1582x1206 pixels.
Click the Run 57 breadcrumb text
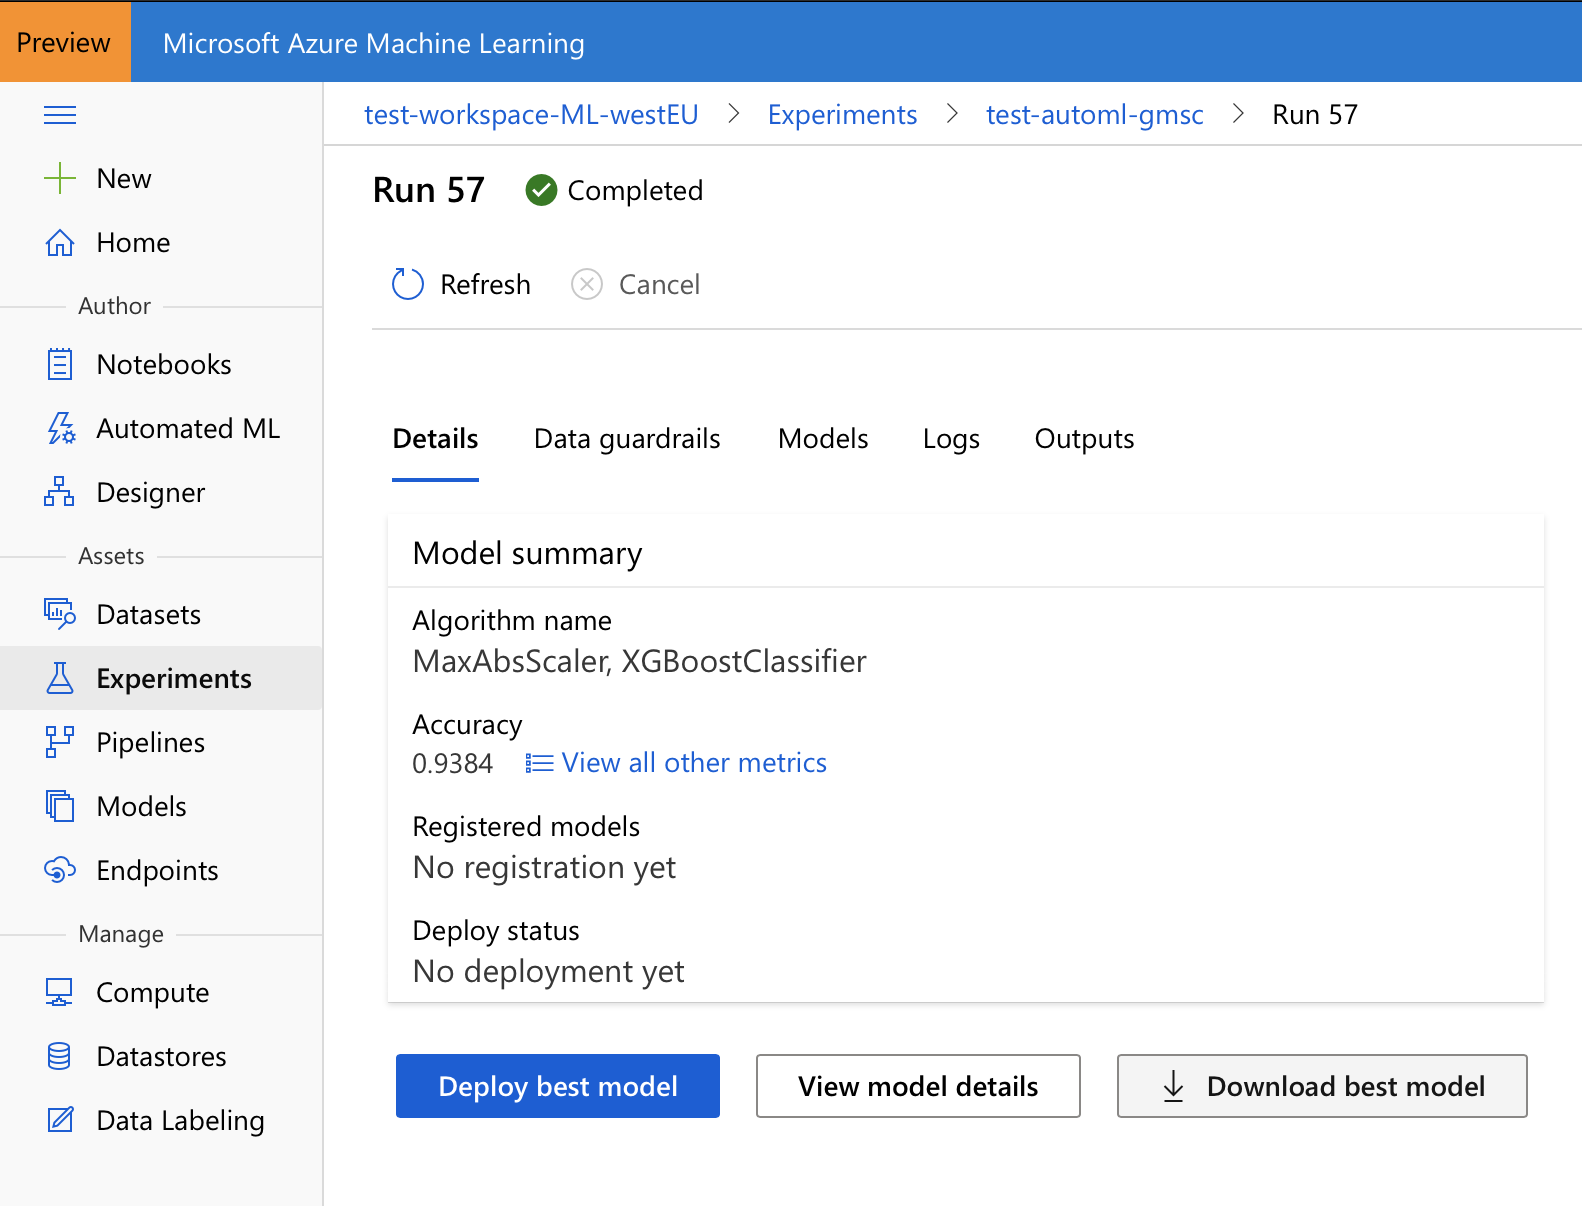[1315, 115]
